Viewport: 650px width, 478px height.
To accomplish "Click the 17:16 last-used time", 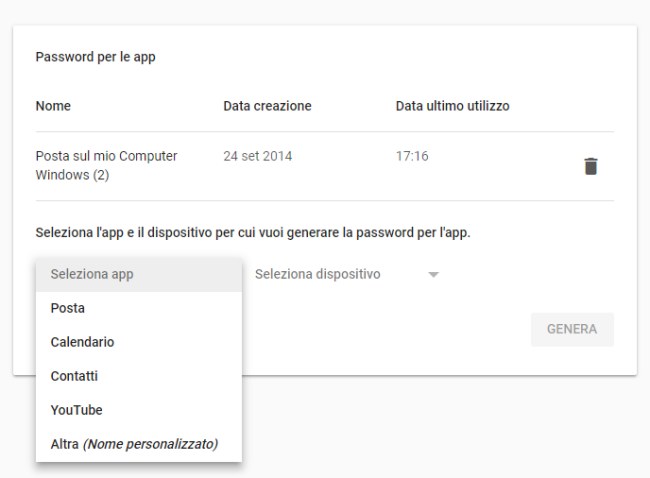I will (412, 156).
